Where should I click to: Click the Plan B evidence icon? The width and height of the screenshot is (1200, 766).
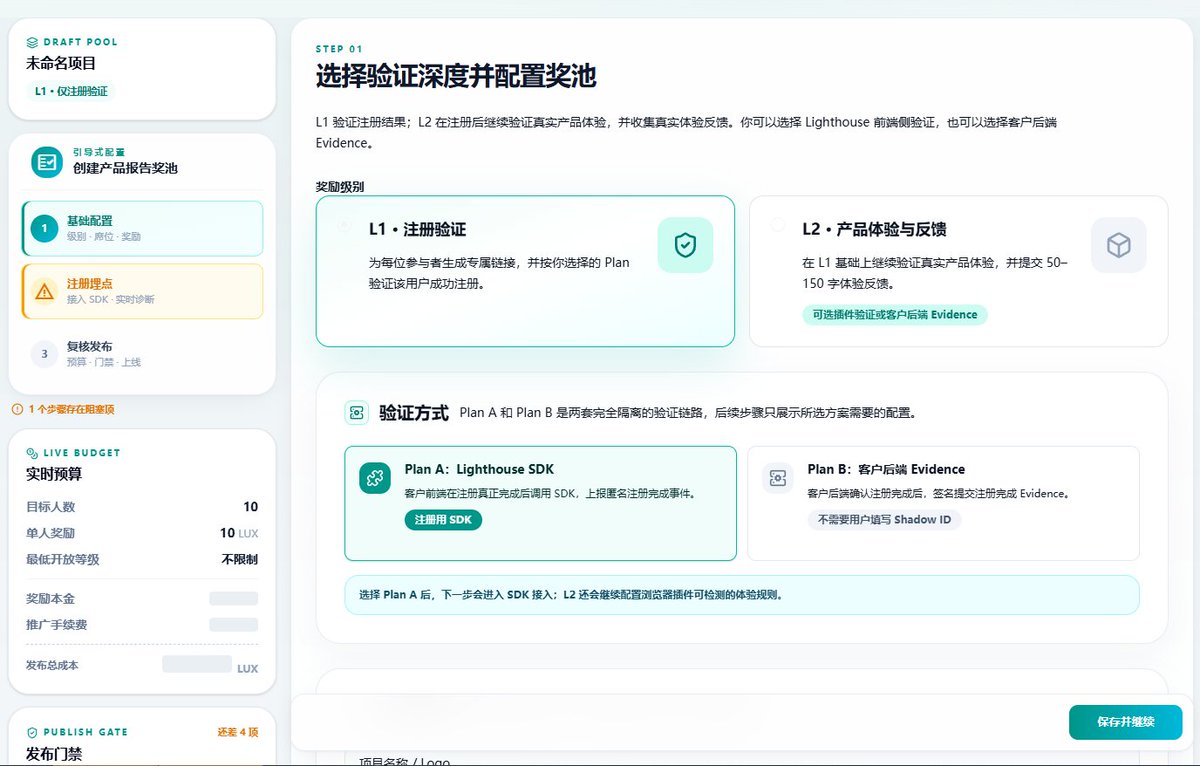point(777,478)
